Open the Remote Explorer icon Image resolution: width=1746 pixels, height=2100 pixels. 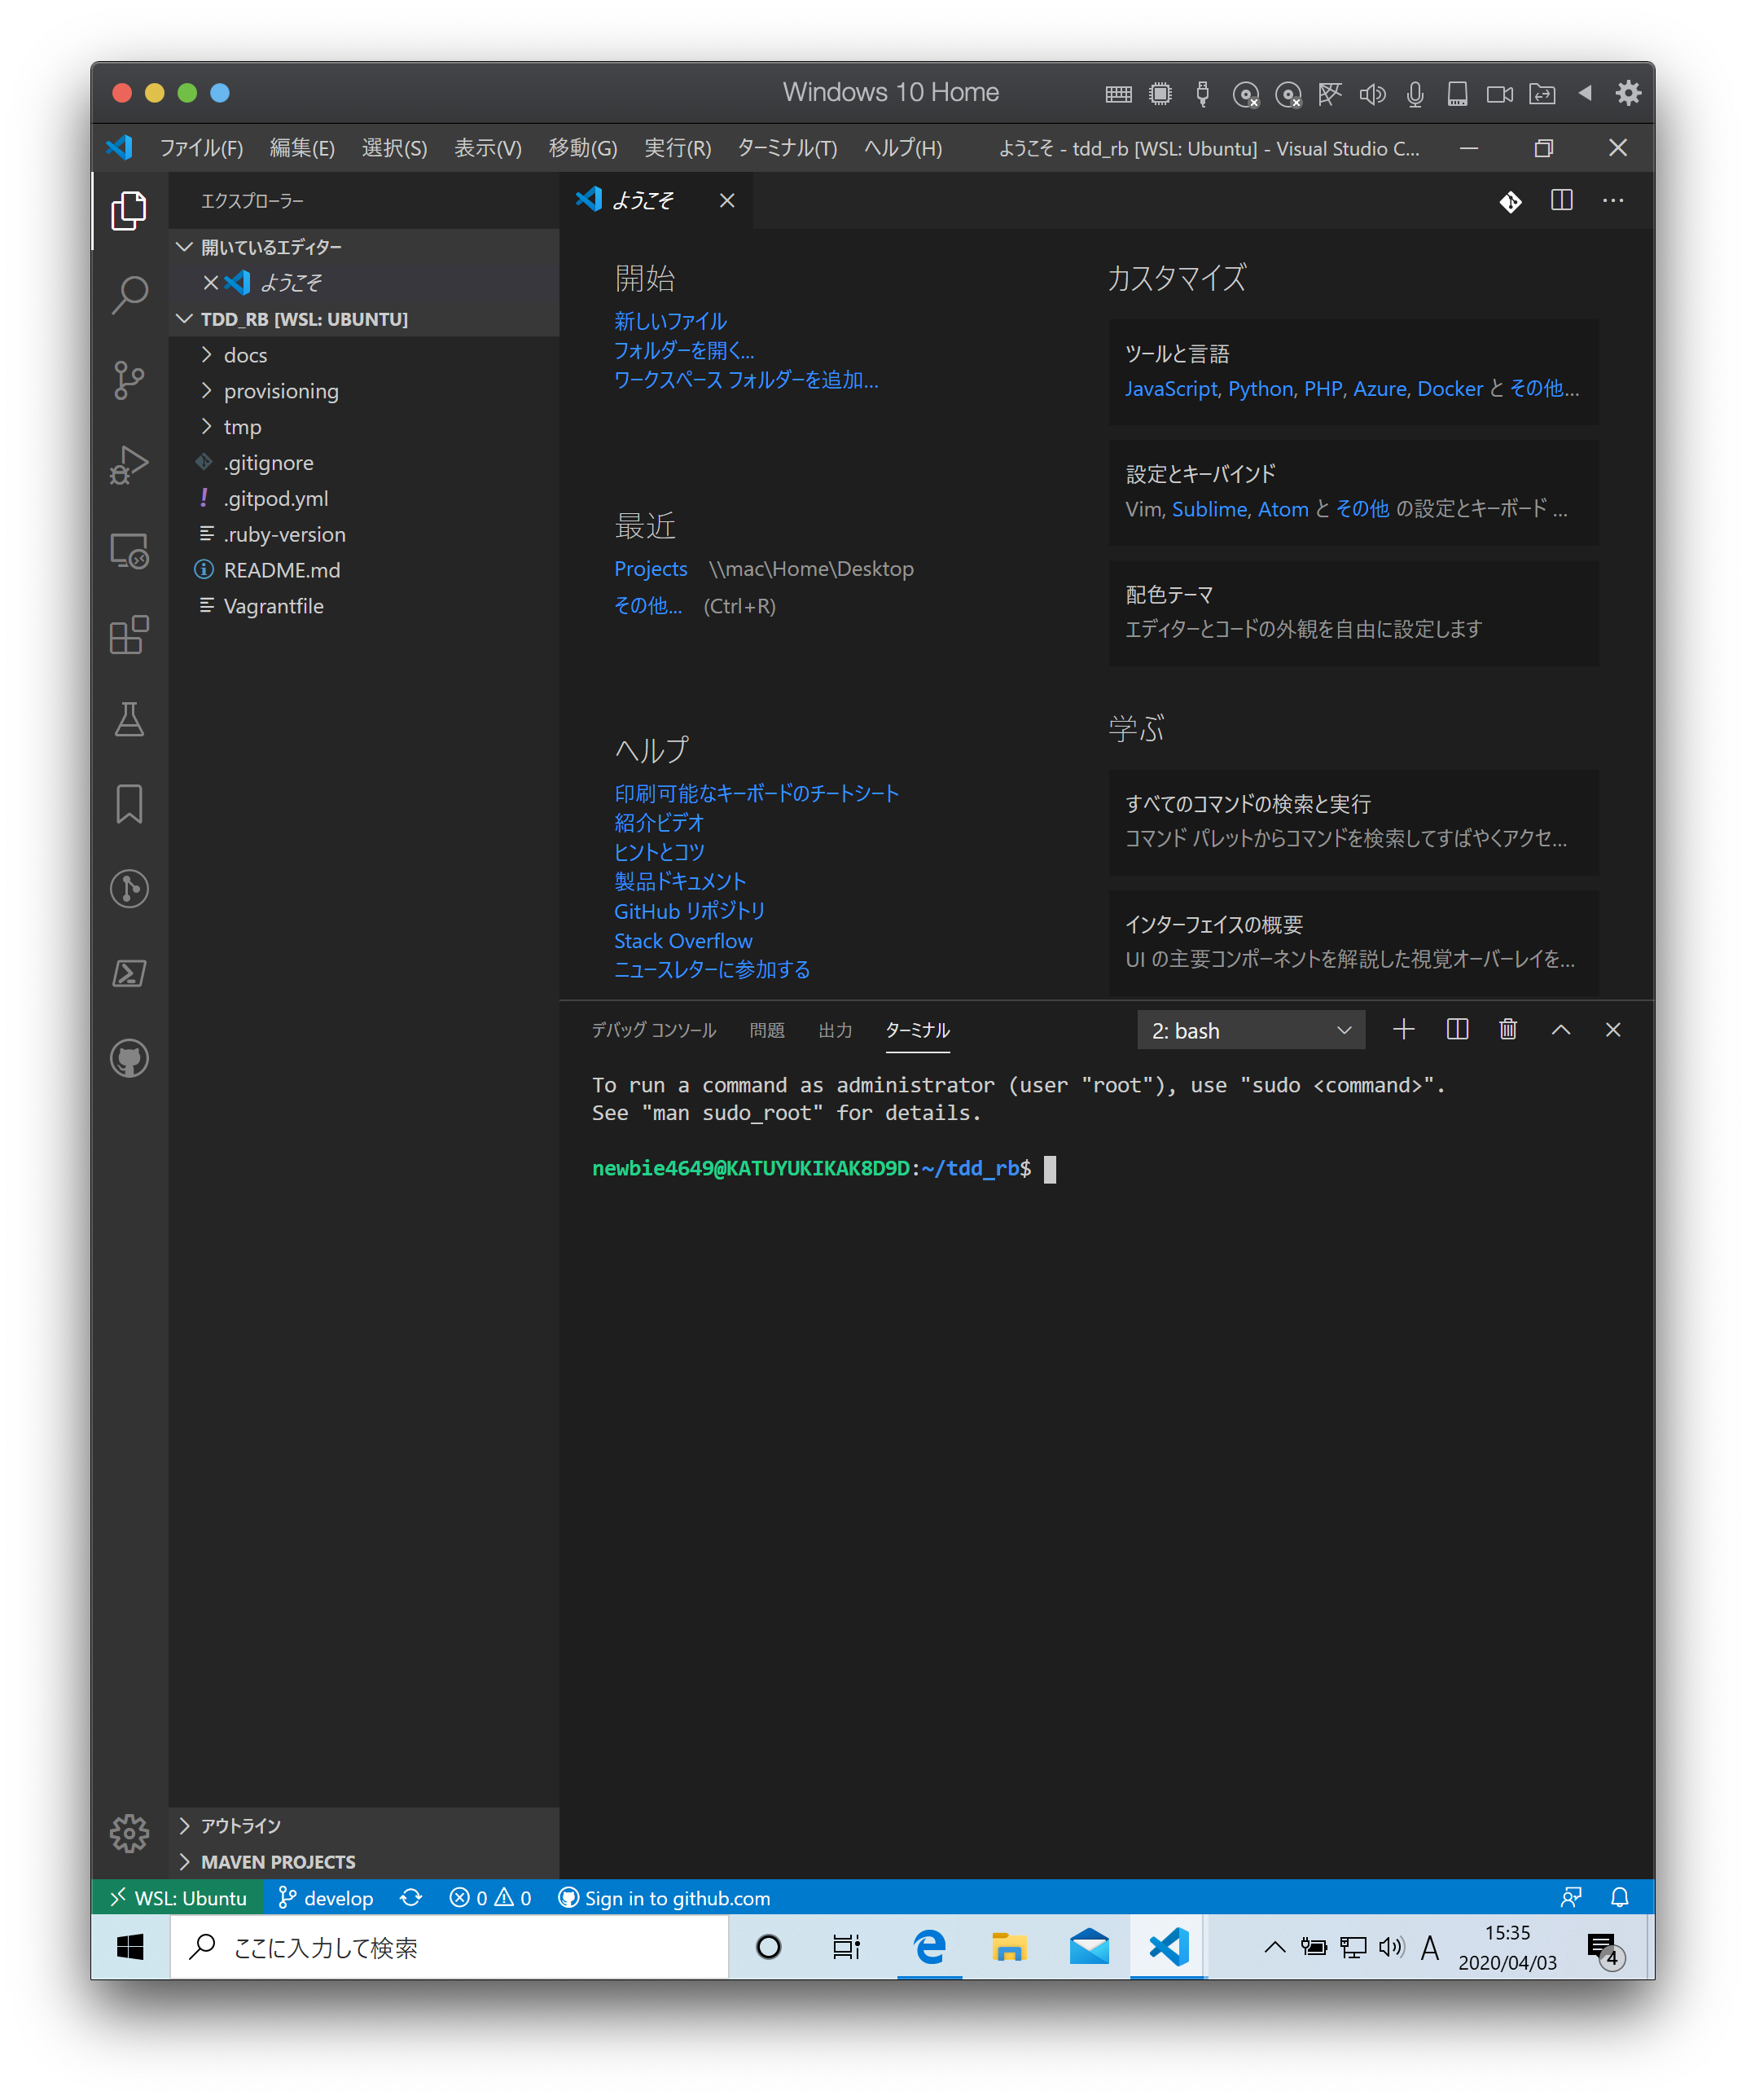tap(129, 550)
